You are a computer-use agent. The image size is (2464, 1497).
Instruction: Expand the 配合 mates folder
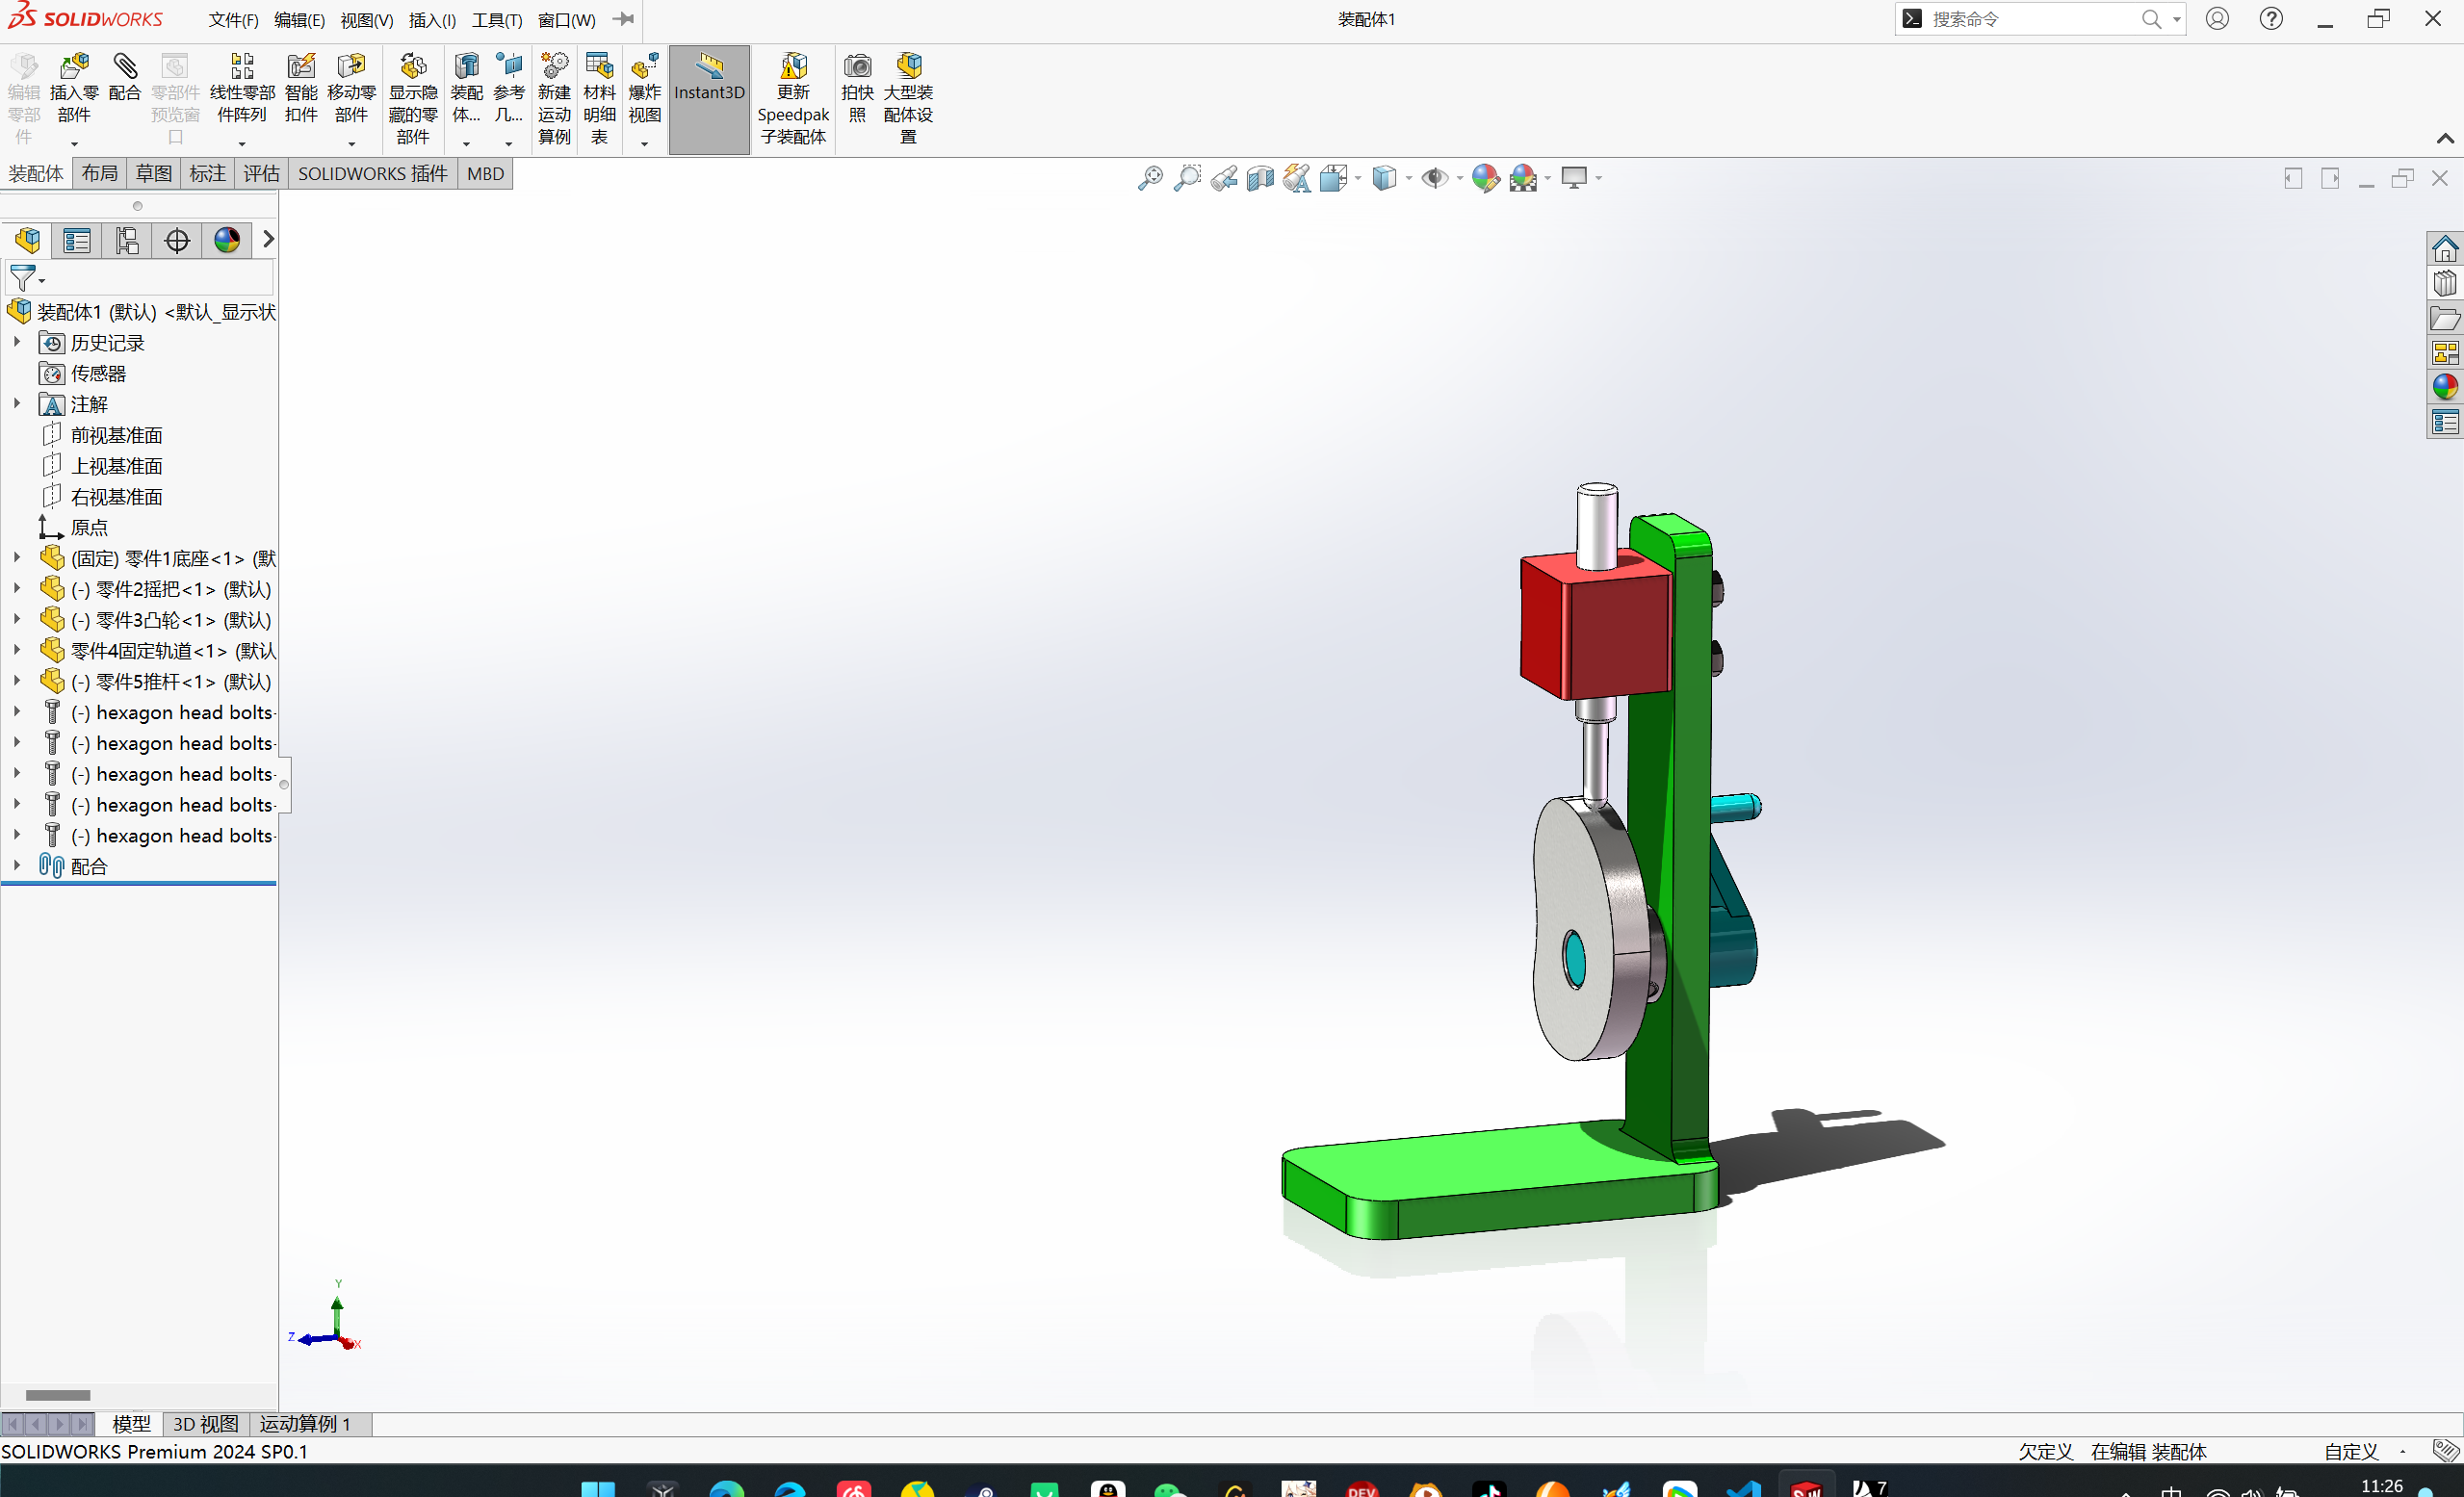coord(17,865)
